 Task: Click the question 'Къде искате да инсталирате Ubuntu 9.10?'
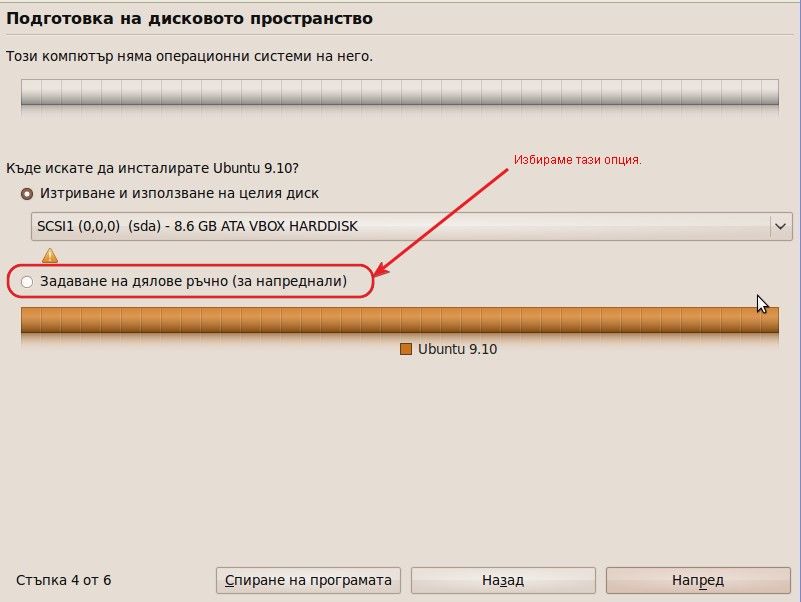pos(152,168)
